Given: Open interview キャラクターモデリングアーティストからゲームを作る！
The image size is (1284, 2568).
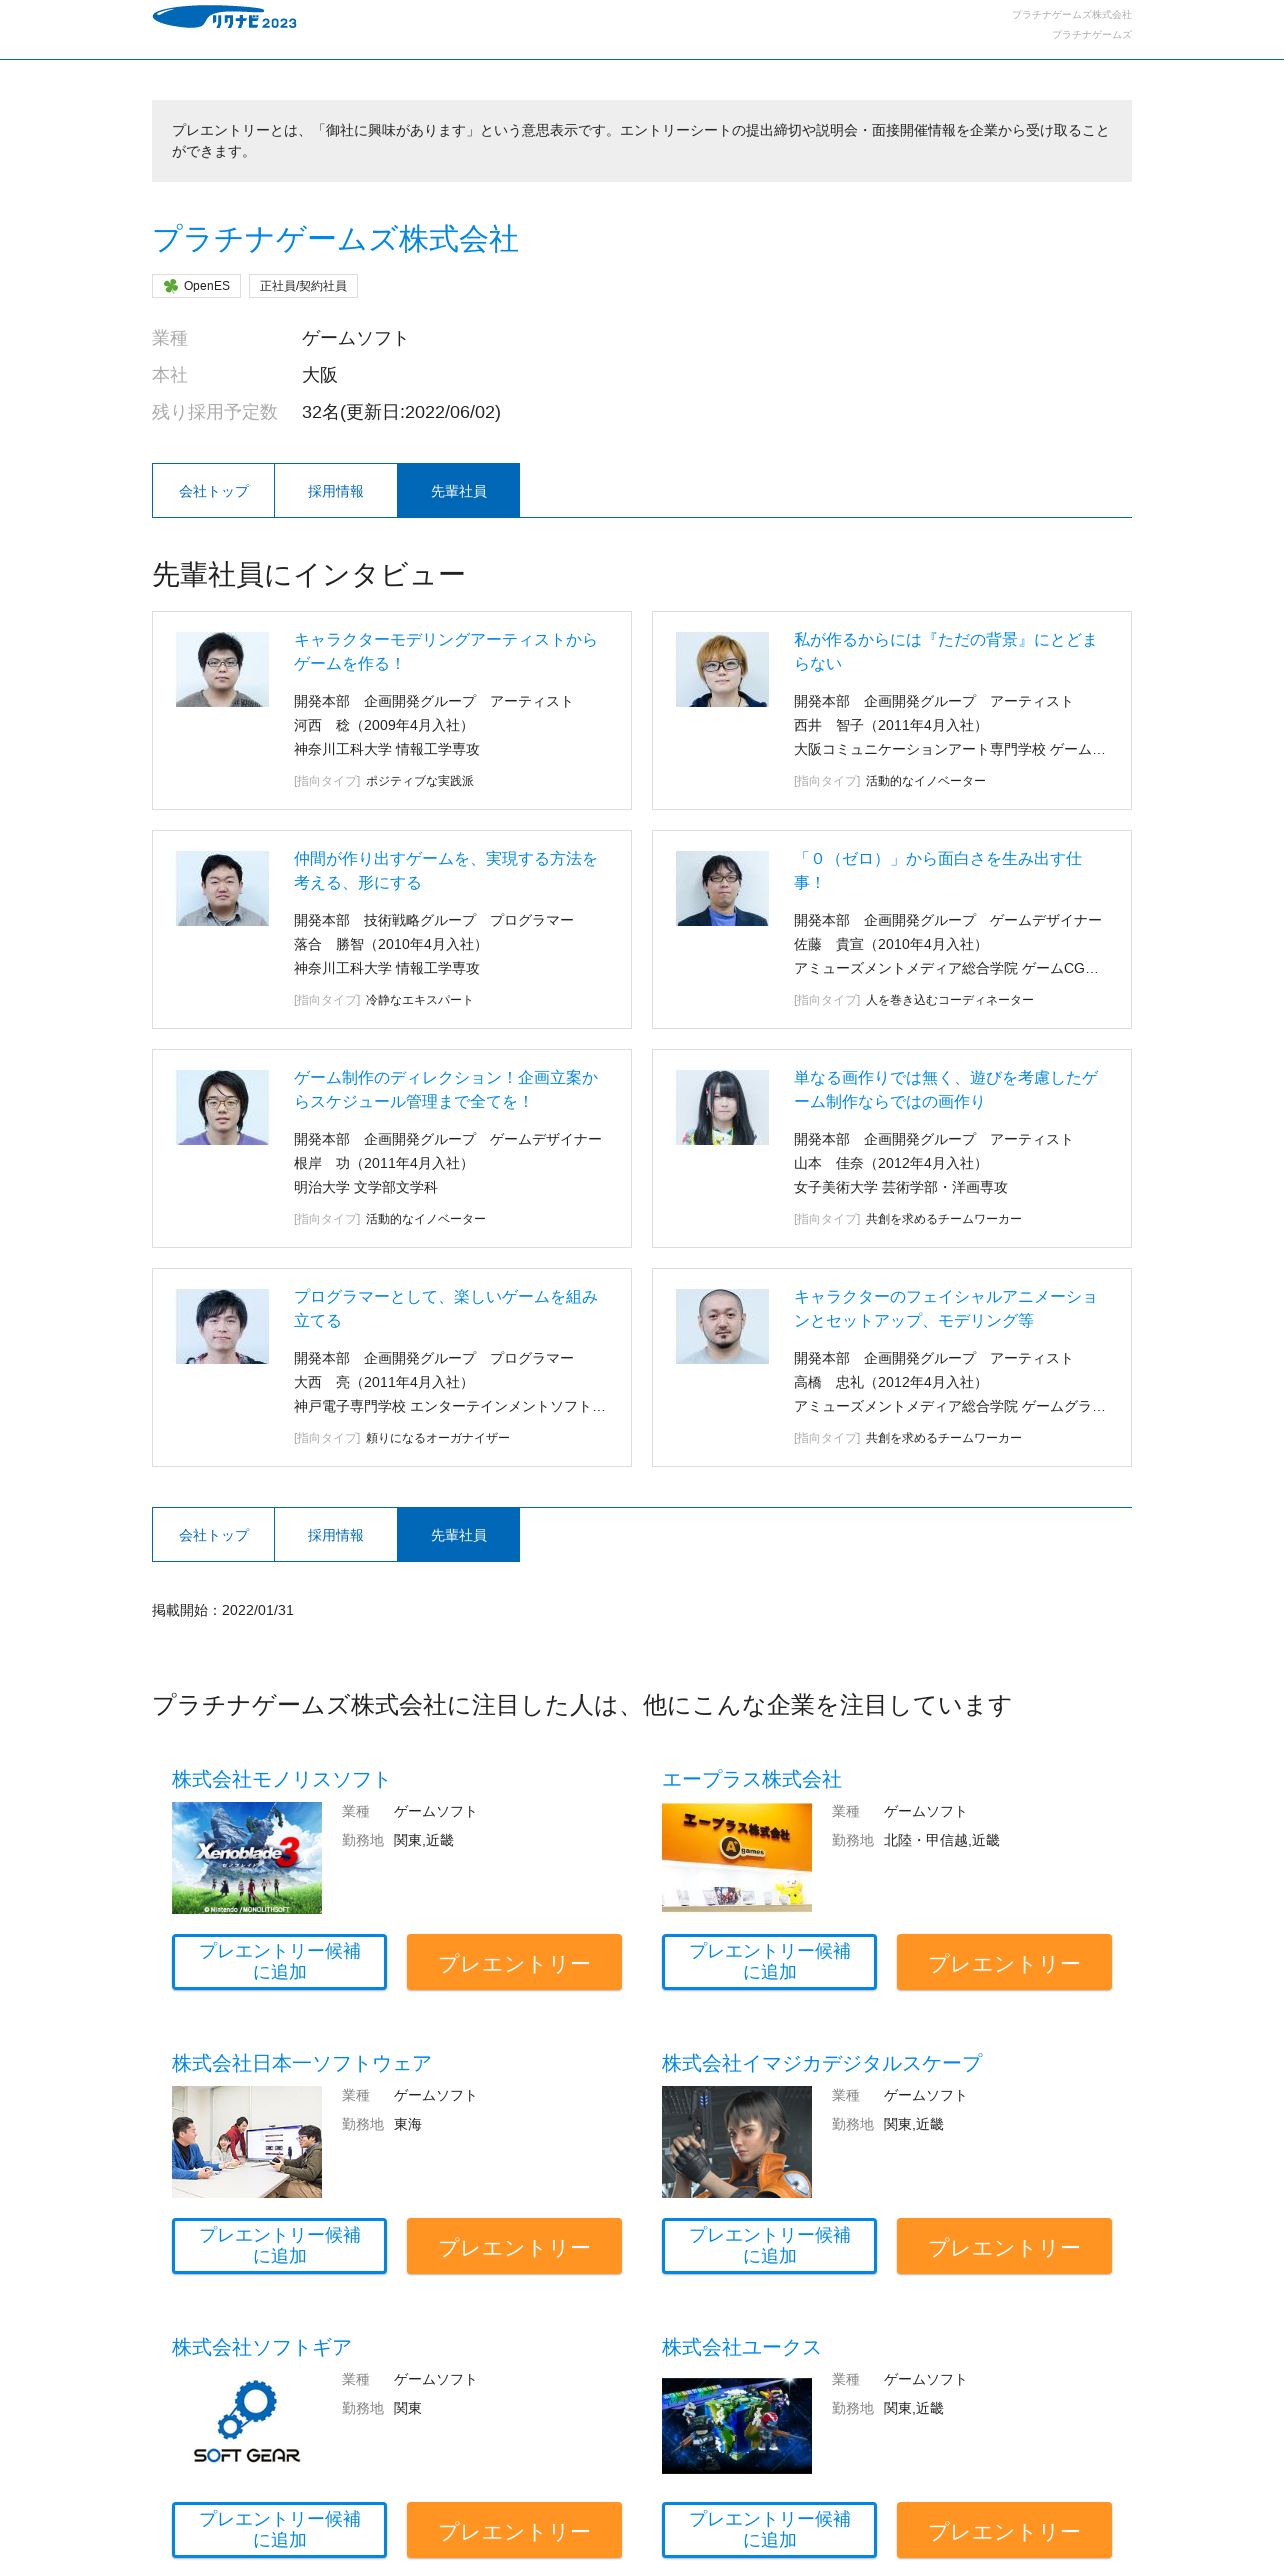Looking at the screenshot, I should (445, 652).
